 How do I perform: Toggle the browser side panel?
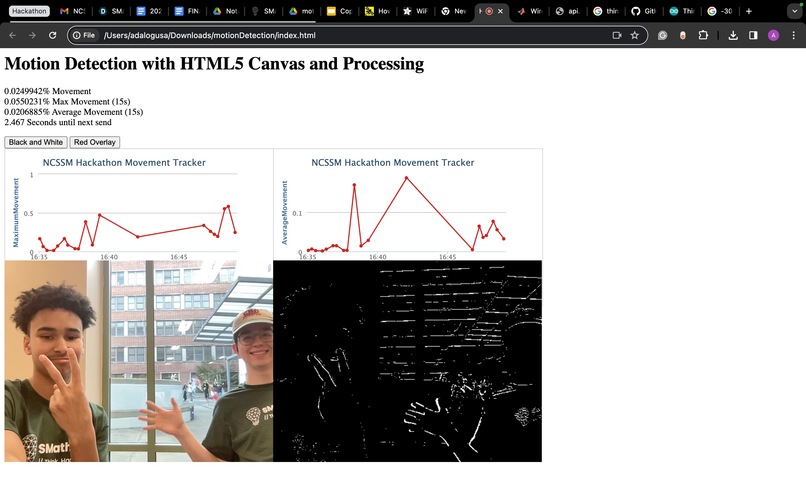[753, 35]
